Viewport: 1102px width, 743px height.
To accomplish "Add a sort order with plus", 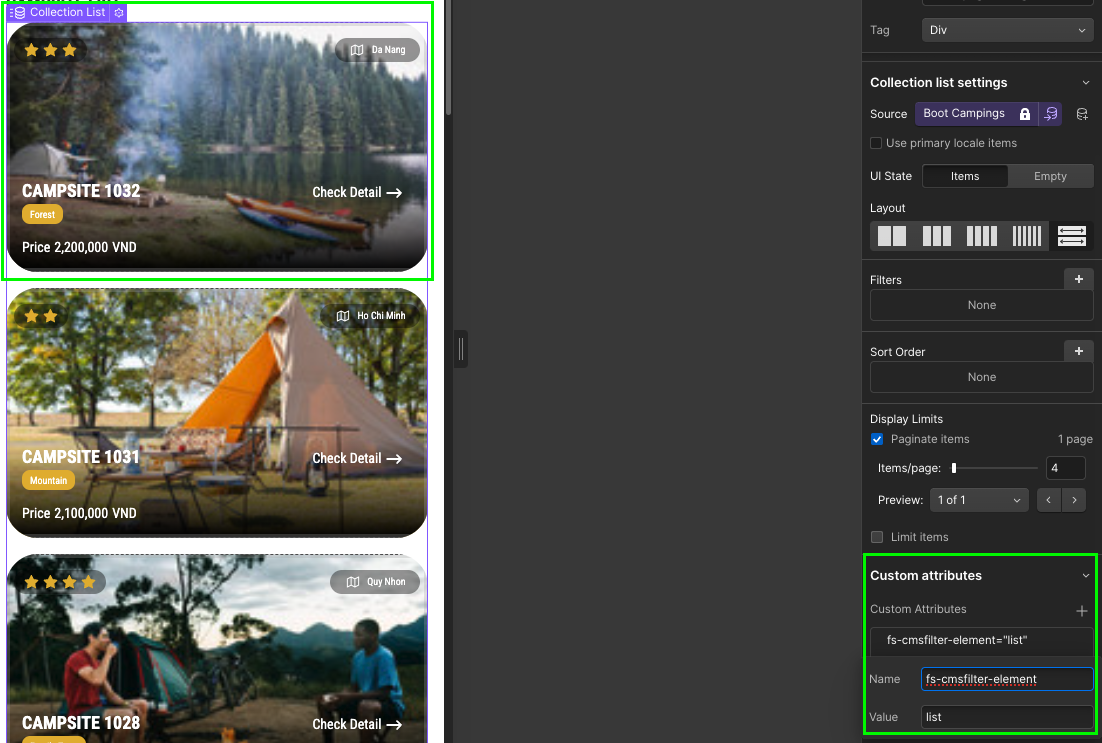I will coord(1079,351).
